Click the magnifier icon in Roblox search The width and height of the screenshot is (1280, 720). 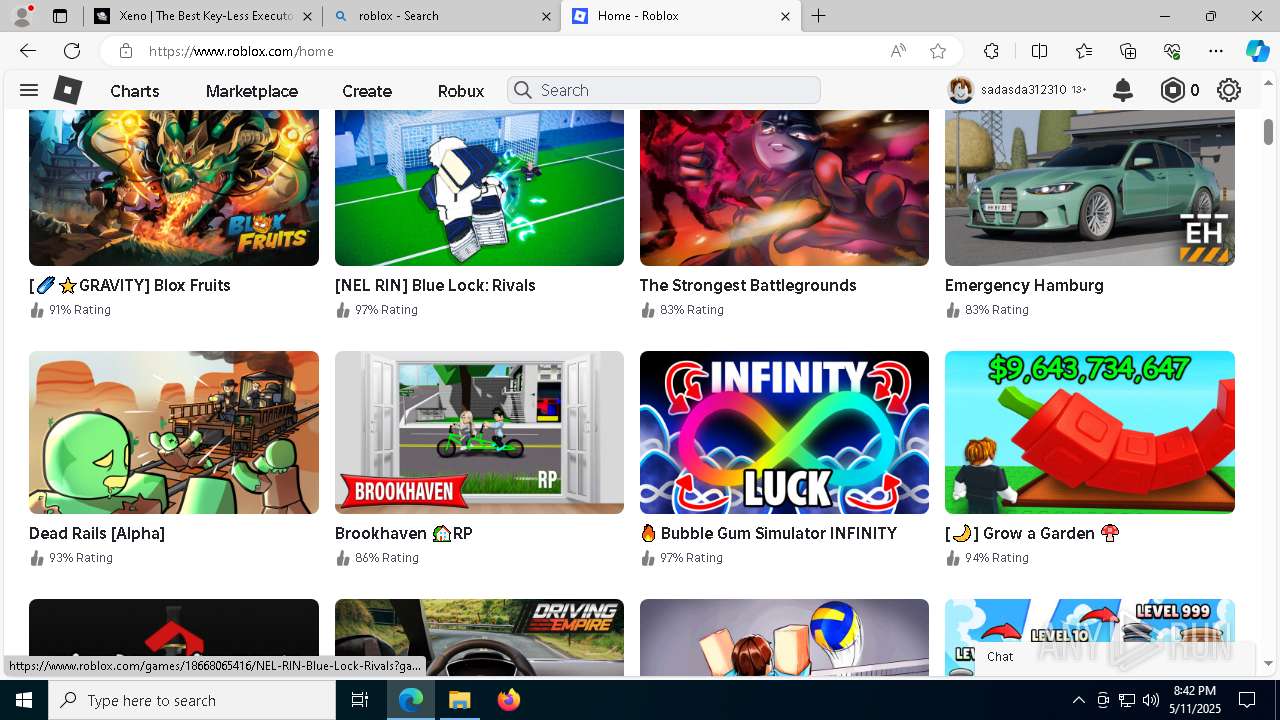click(522, 90)
